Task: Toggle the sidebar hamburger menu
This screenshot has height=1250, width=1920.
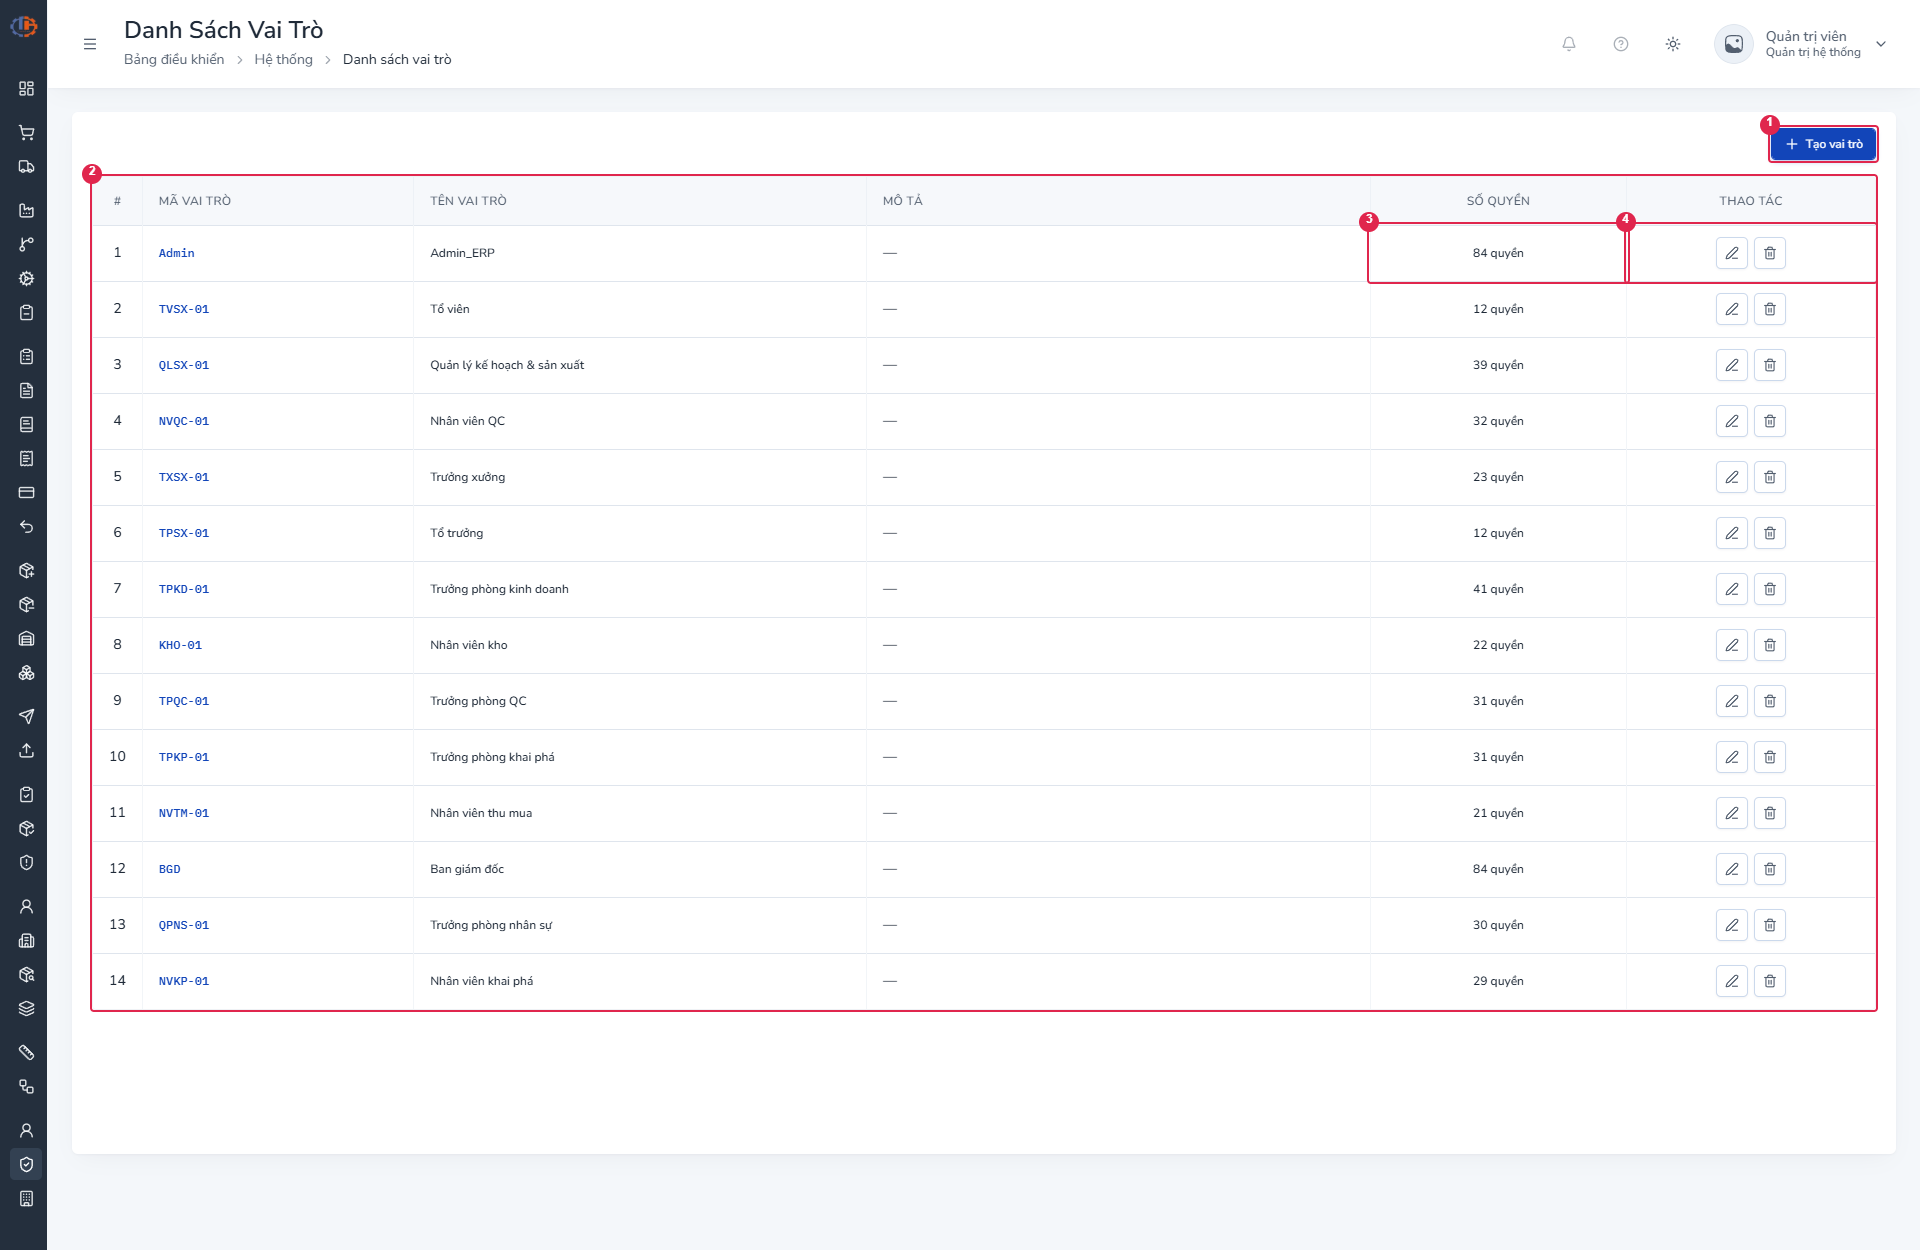Action: 90,44
